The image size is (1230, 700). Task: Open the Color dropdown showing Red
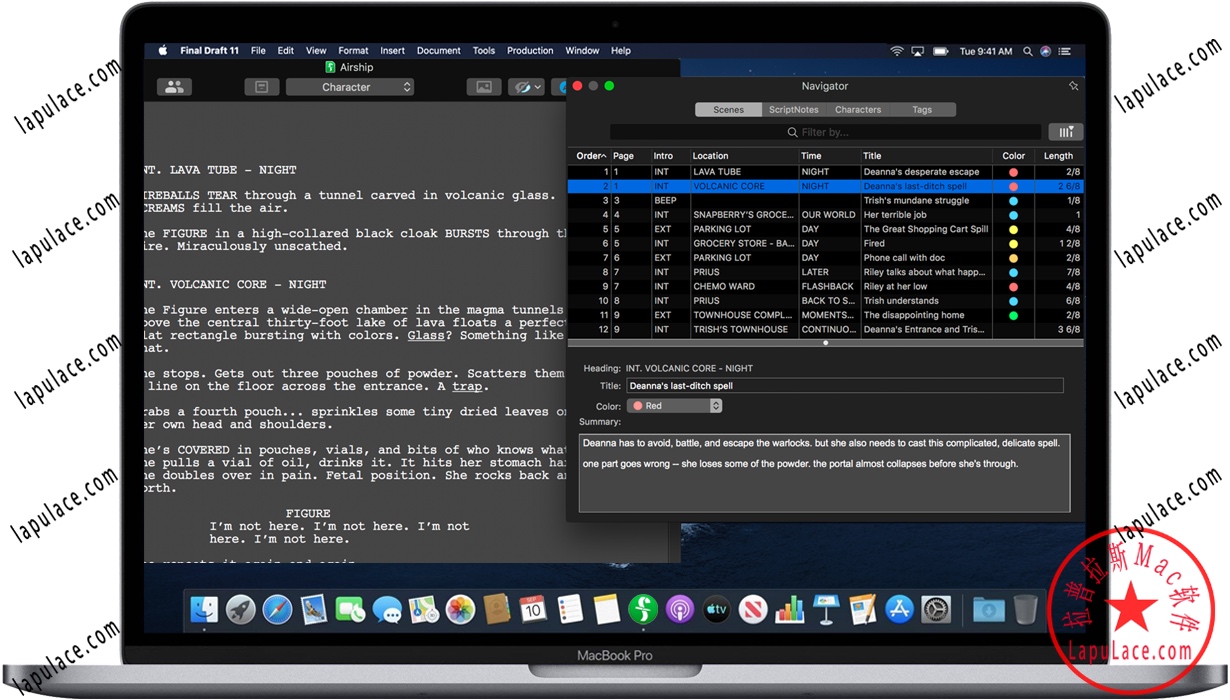tap(675, 405)
